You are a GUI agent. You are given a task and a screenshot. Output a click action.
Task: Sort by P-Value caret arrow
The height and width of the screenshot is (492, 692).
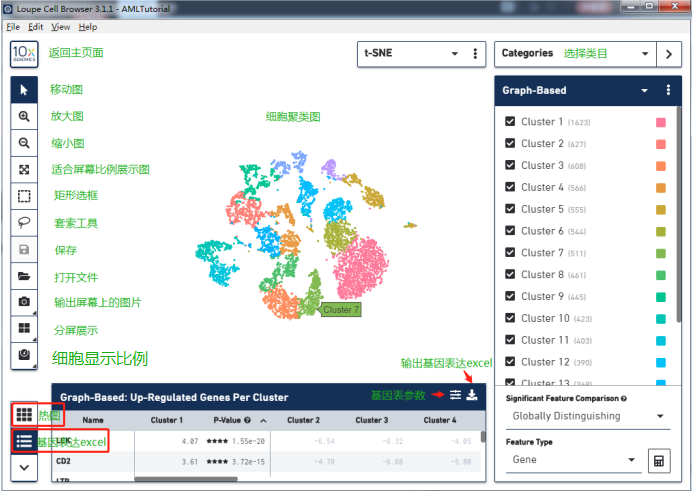point(263,421)
